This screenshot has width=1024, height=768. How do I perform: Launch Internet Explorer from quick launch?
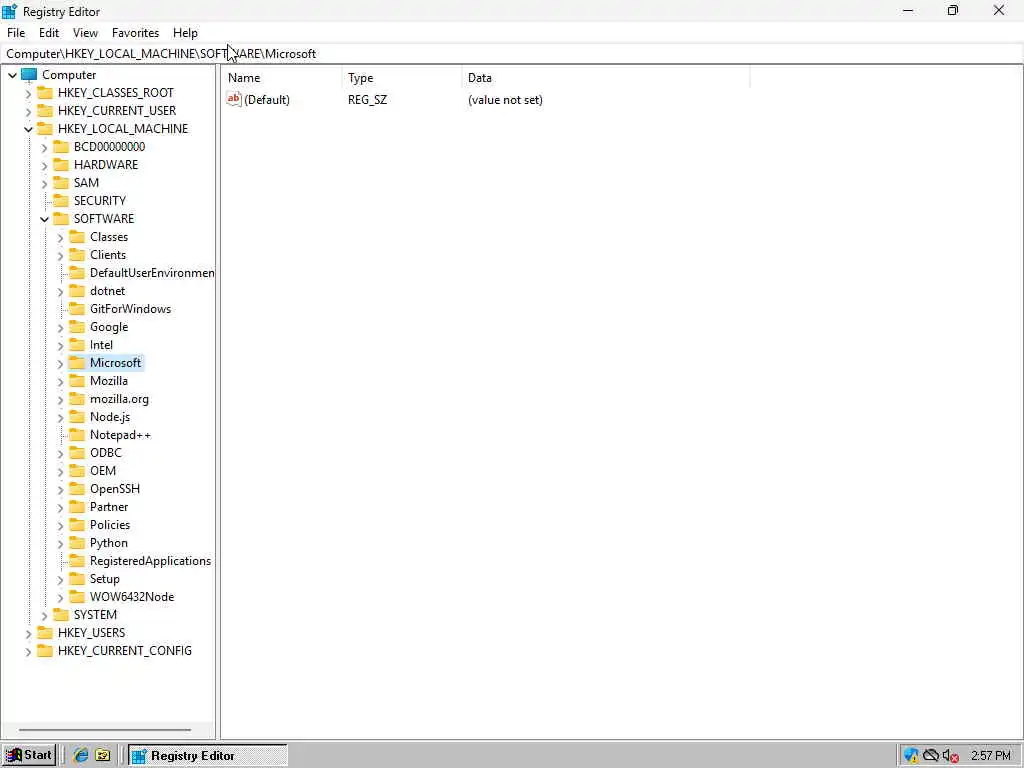pyautogui.click(x=81, y=756)
